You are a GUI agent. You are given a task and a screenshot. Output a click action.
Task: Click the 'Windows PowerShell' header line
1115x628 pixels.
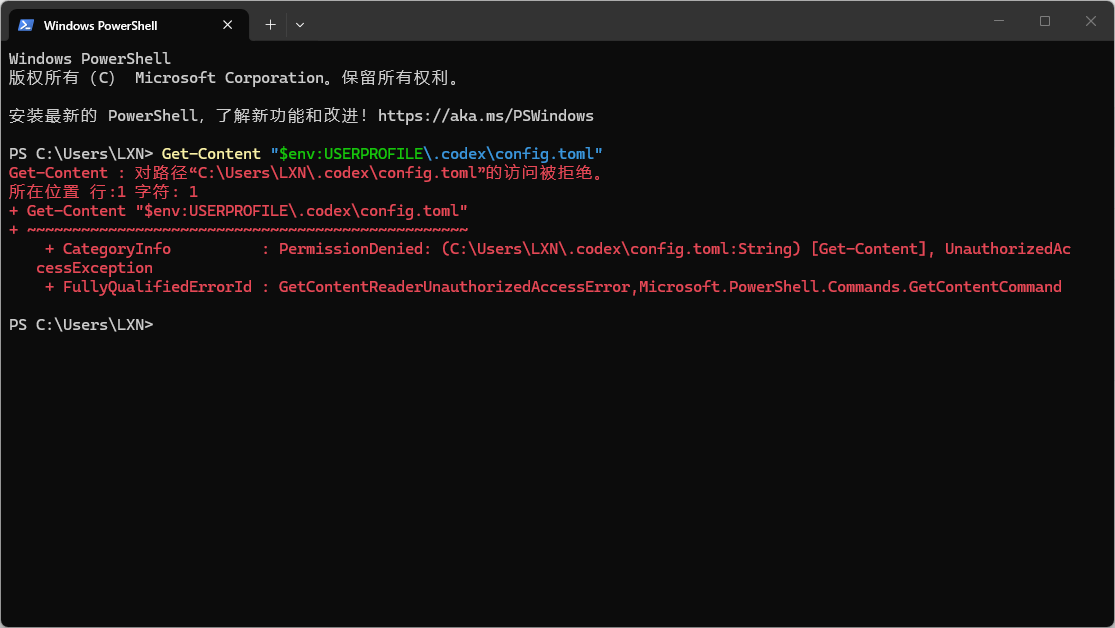pos(90,59)
